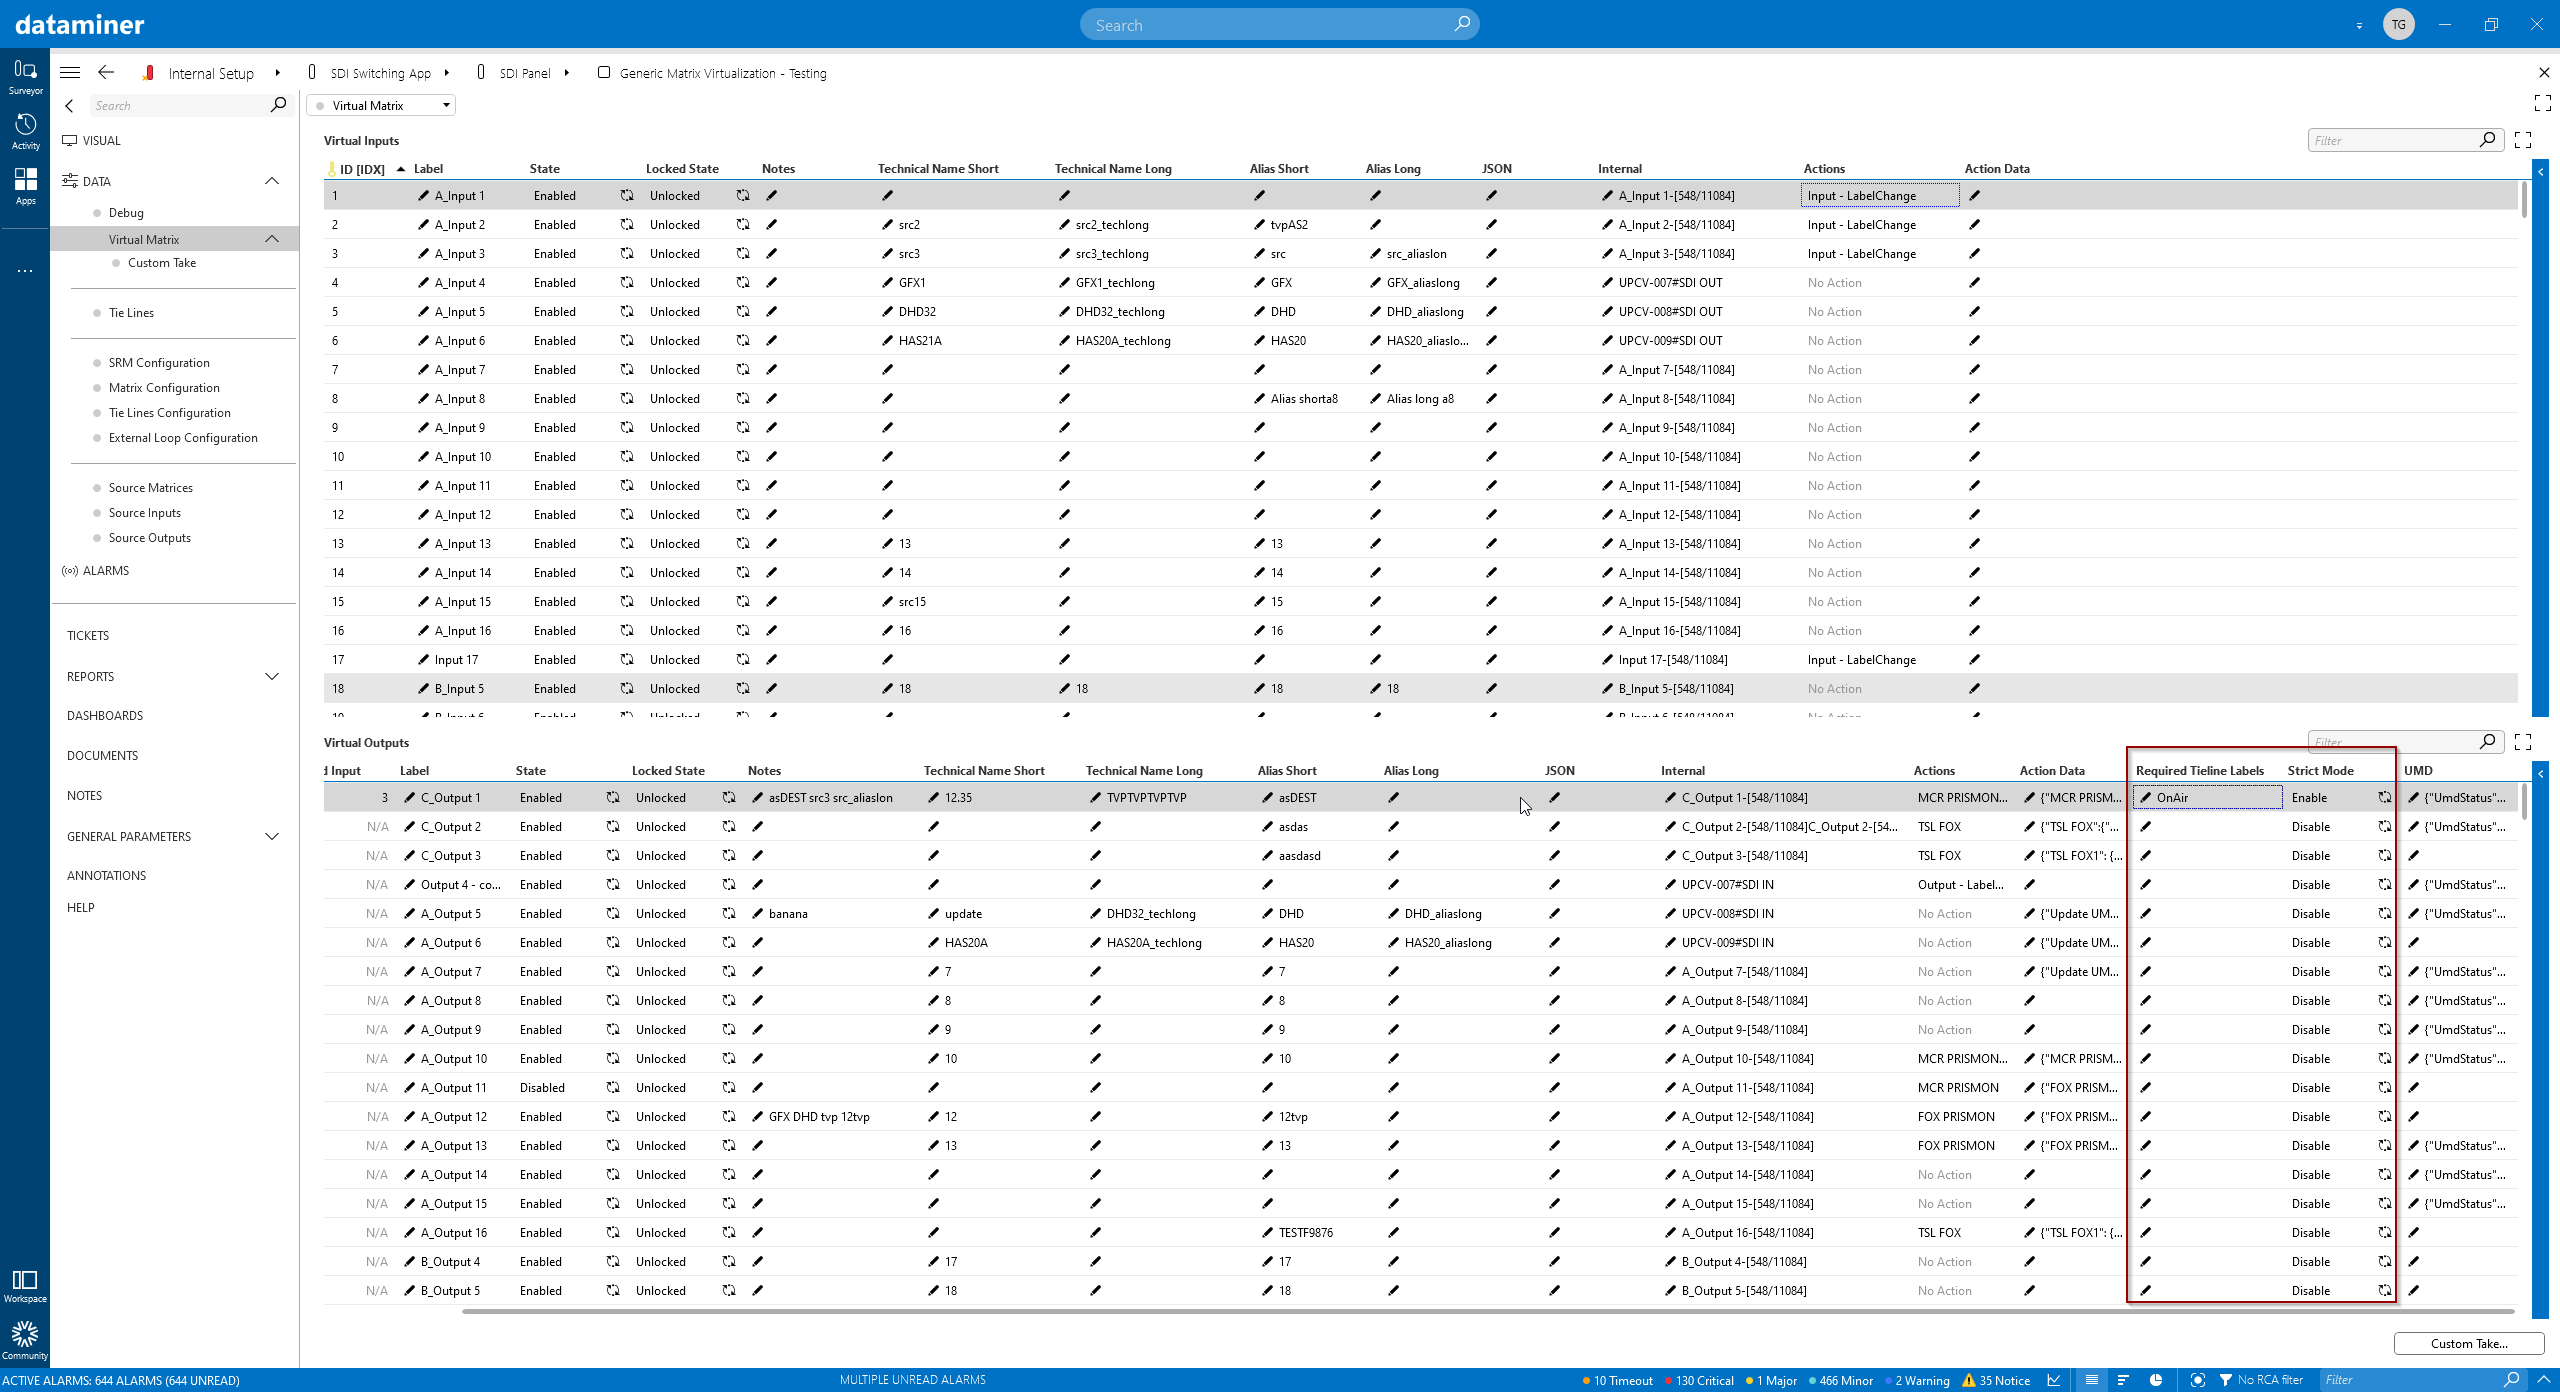Open Source Matrices page
This screenshot has height=1392, width=2560.
[150, 488]
